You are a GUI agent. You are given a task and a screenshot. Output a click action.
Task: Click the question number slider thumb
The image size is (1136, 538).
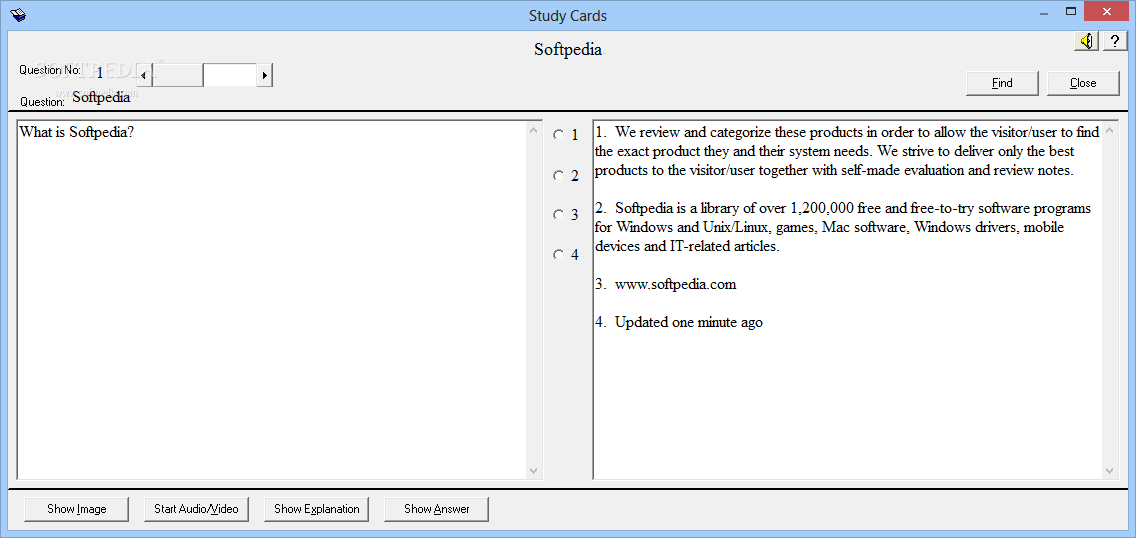point(178,75)
